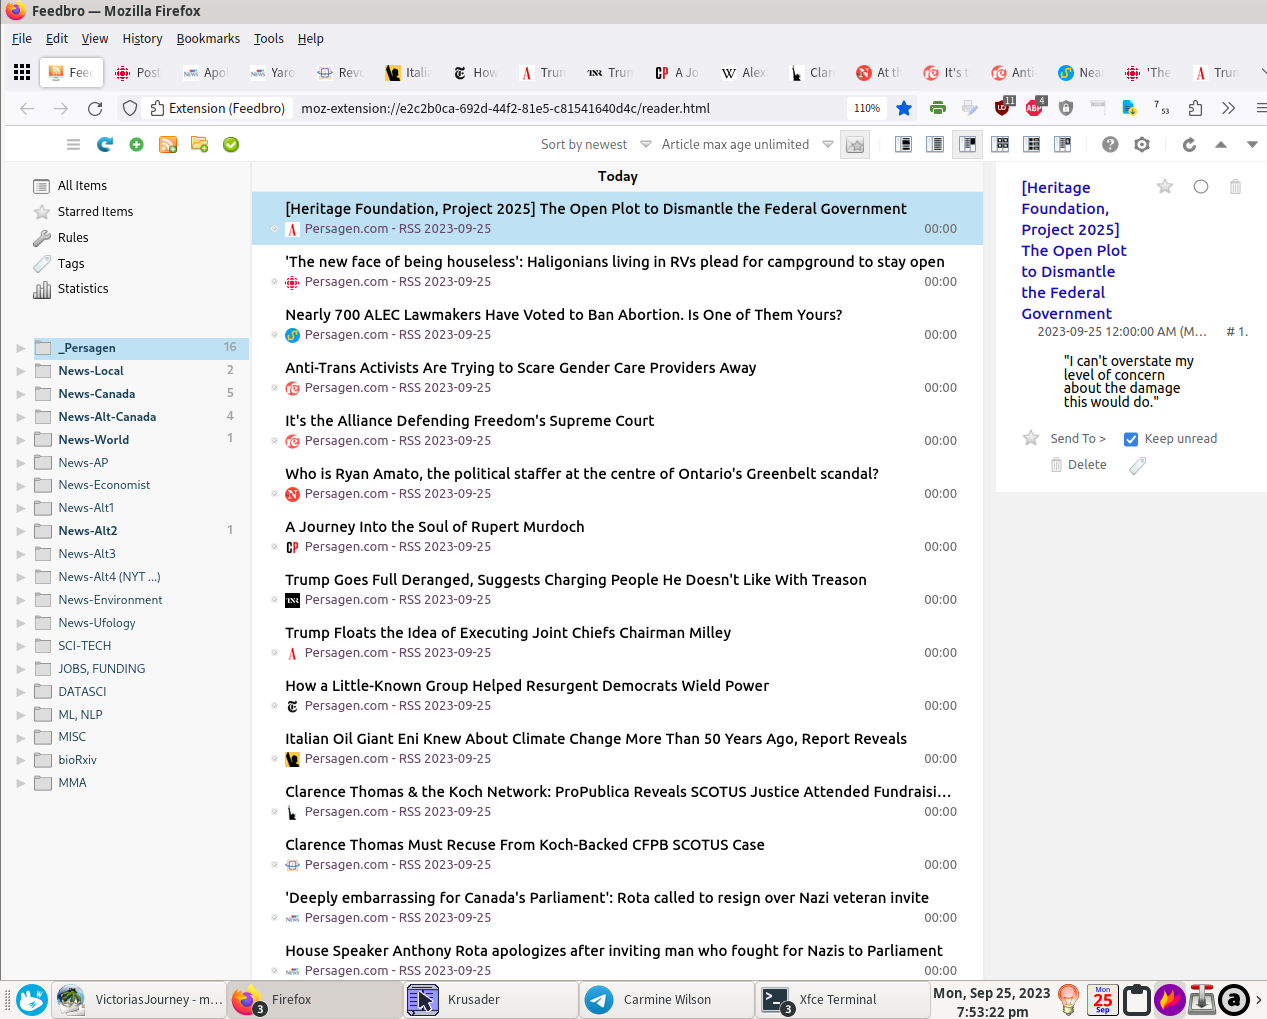This screenshot has height=1019, width=1267.
Task: Select the magazine grid view mode icon
Action: [x=1000, y=145]
